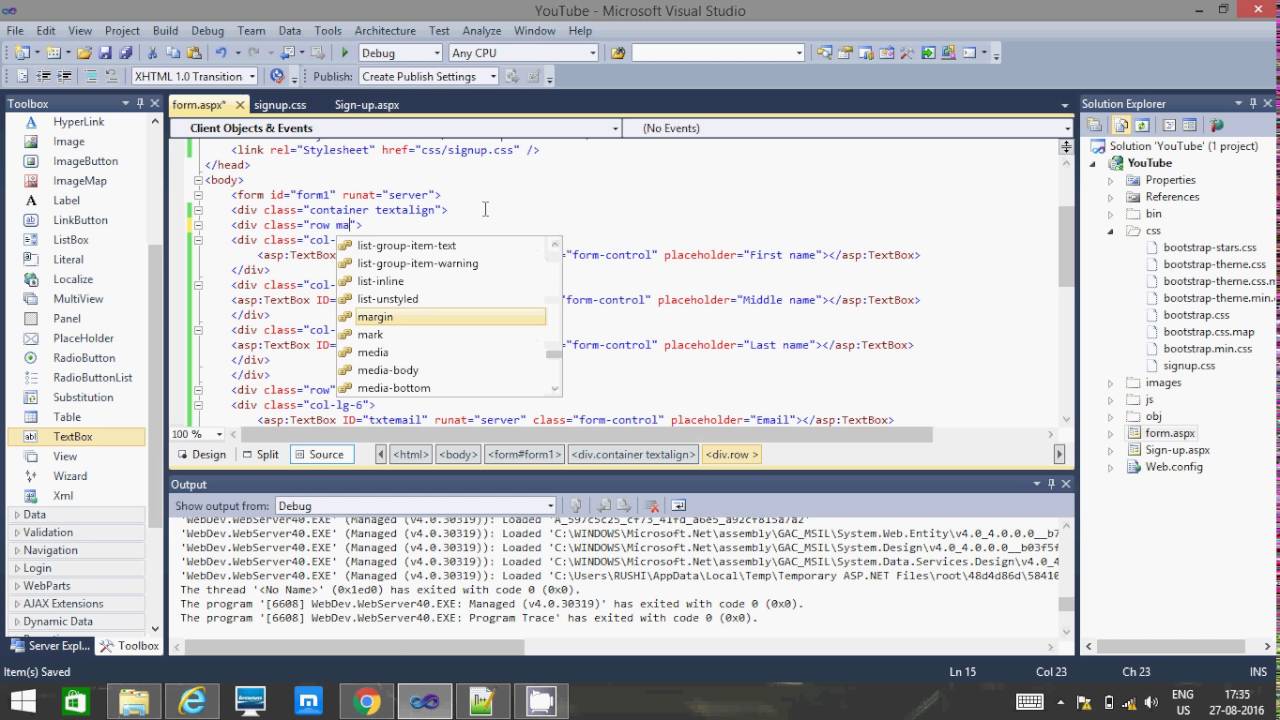1280x720 pixels.
Task: Open Google Chrome from the taskbar
Action: [366, 701]
